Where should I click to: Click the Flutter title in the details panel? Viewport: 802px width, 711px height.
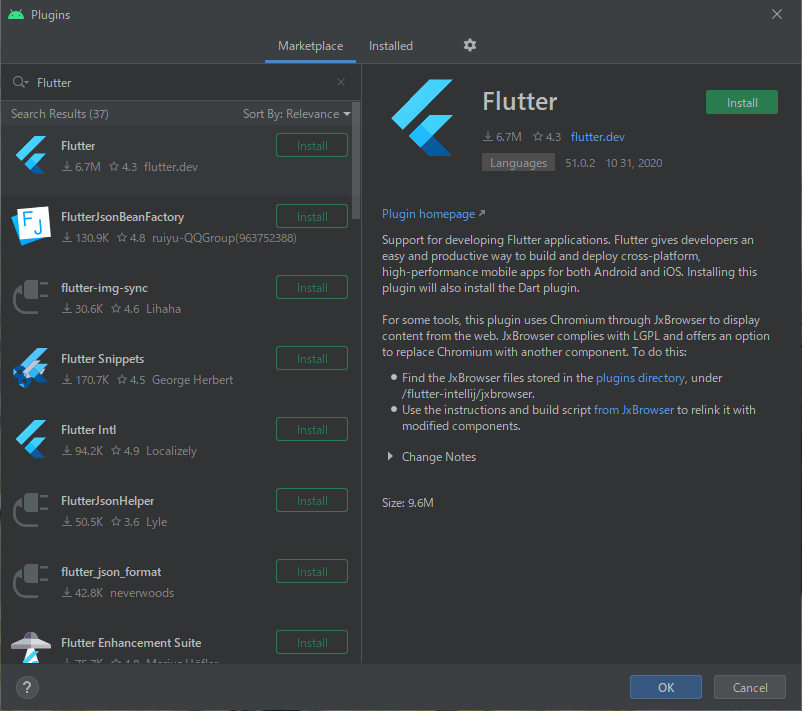520,101
